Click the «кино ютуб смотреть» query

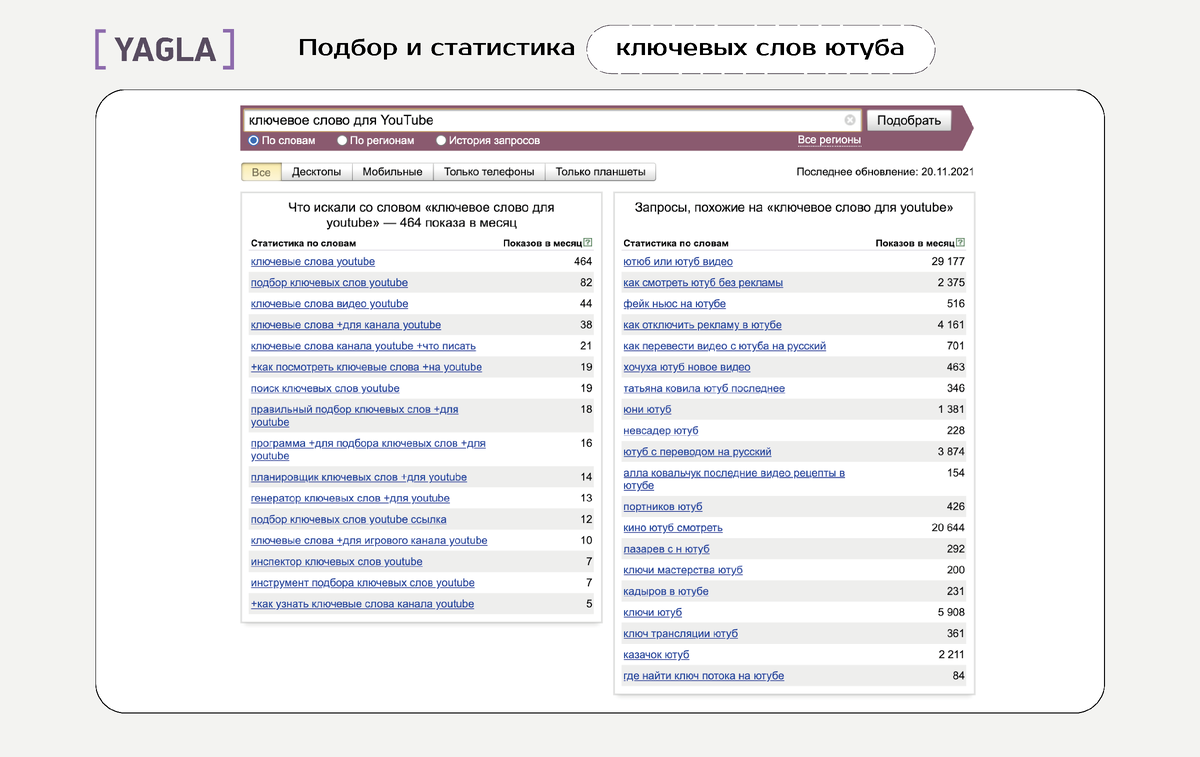[x=674, y=527]
